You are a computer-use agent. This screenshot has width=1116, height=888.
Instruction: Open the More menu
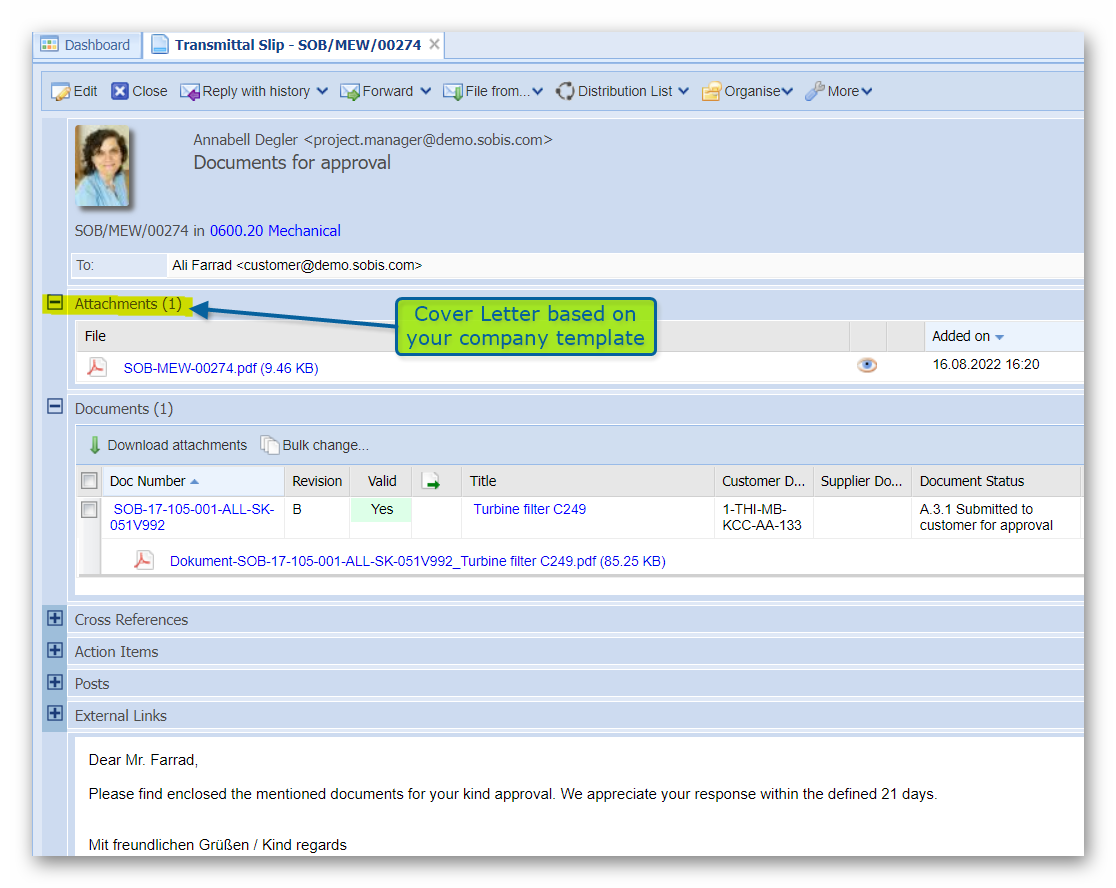[x=840, y=91]
